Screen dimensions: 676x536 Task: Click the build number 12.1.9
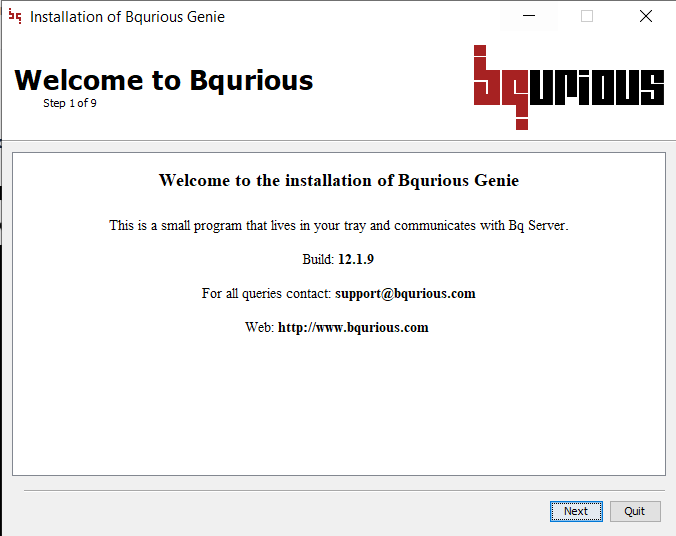coord(356,259)
